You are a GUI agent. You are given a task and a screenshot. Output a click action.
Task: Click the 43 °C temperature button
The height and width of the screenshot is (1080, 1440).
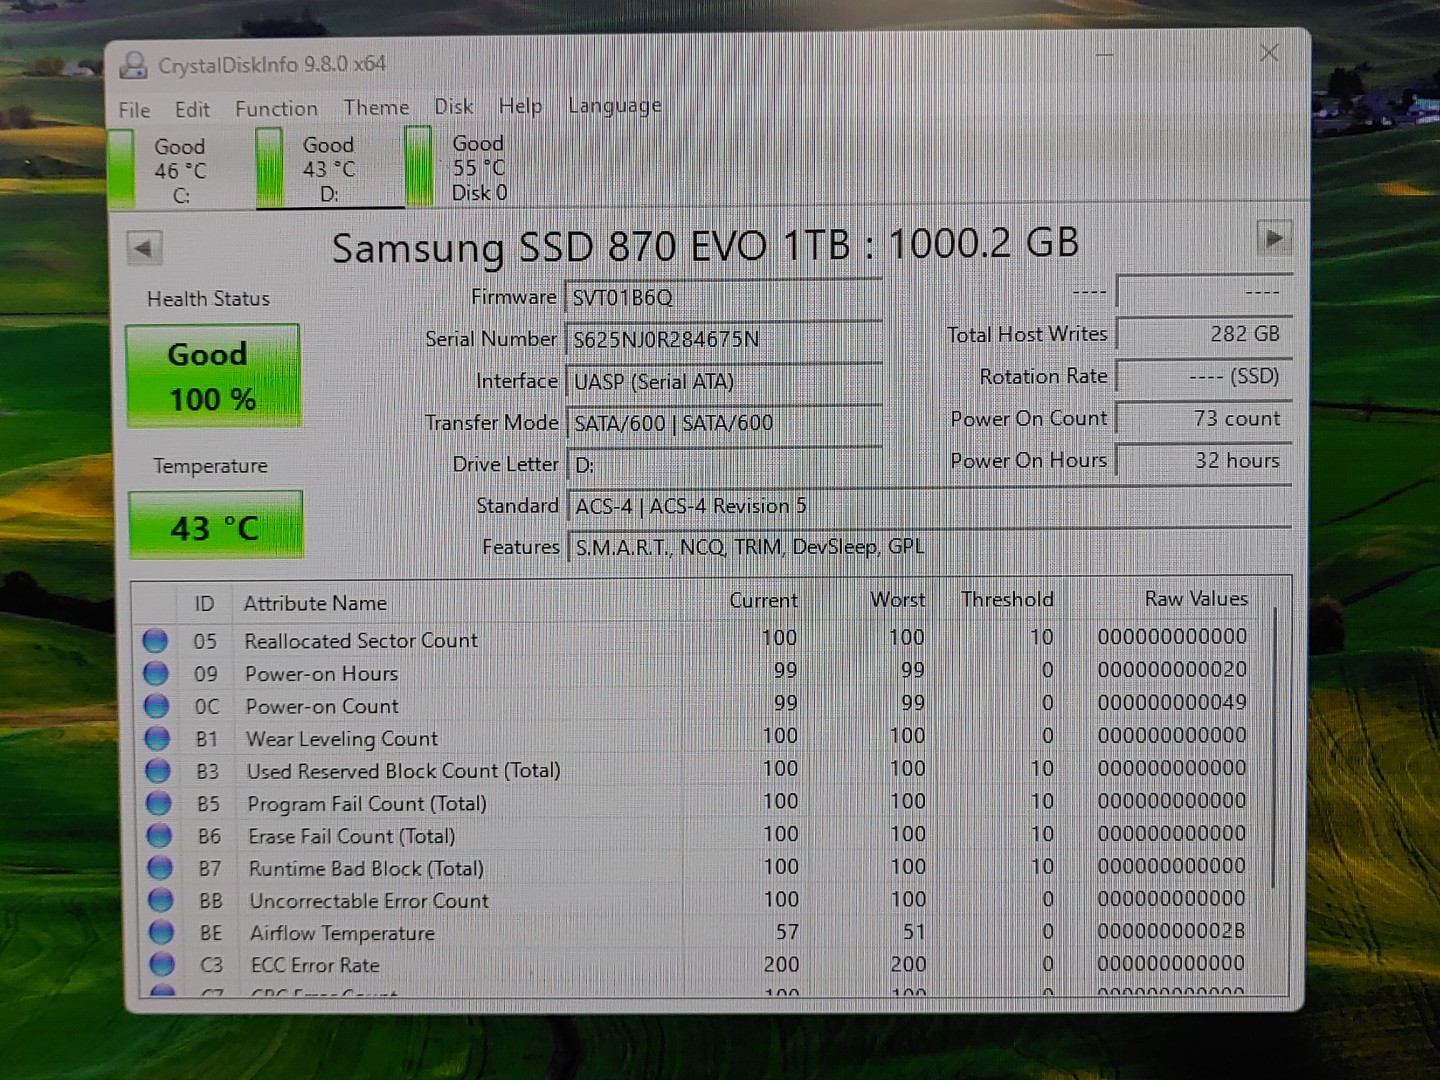point(216,526)
